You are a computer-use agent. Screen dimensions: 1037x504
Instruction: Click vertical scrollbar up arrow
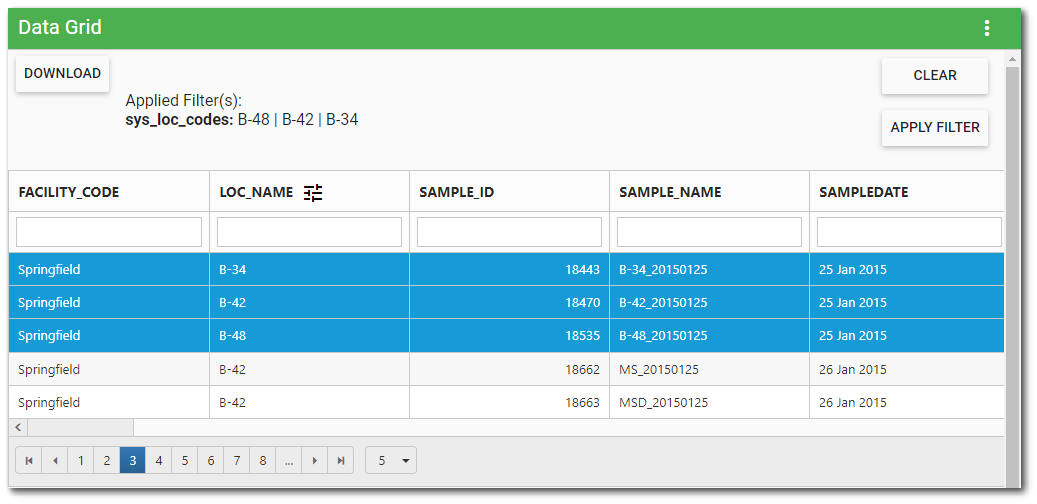(1011, 60)
